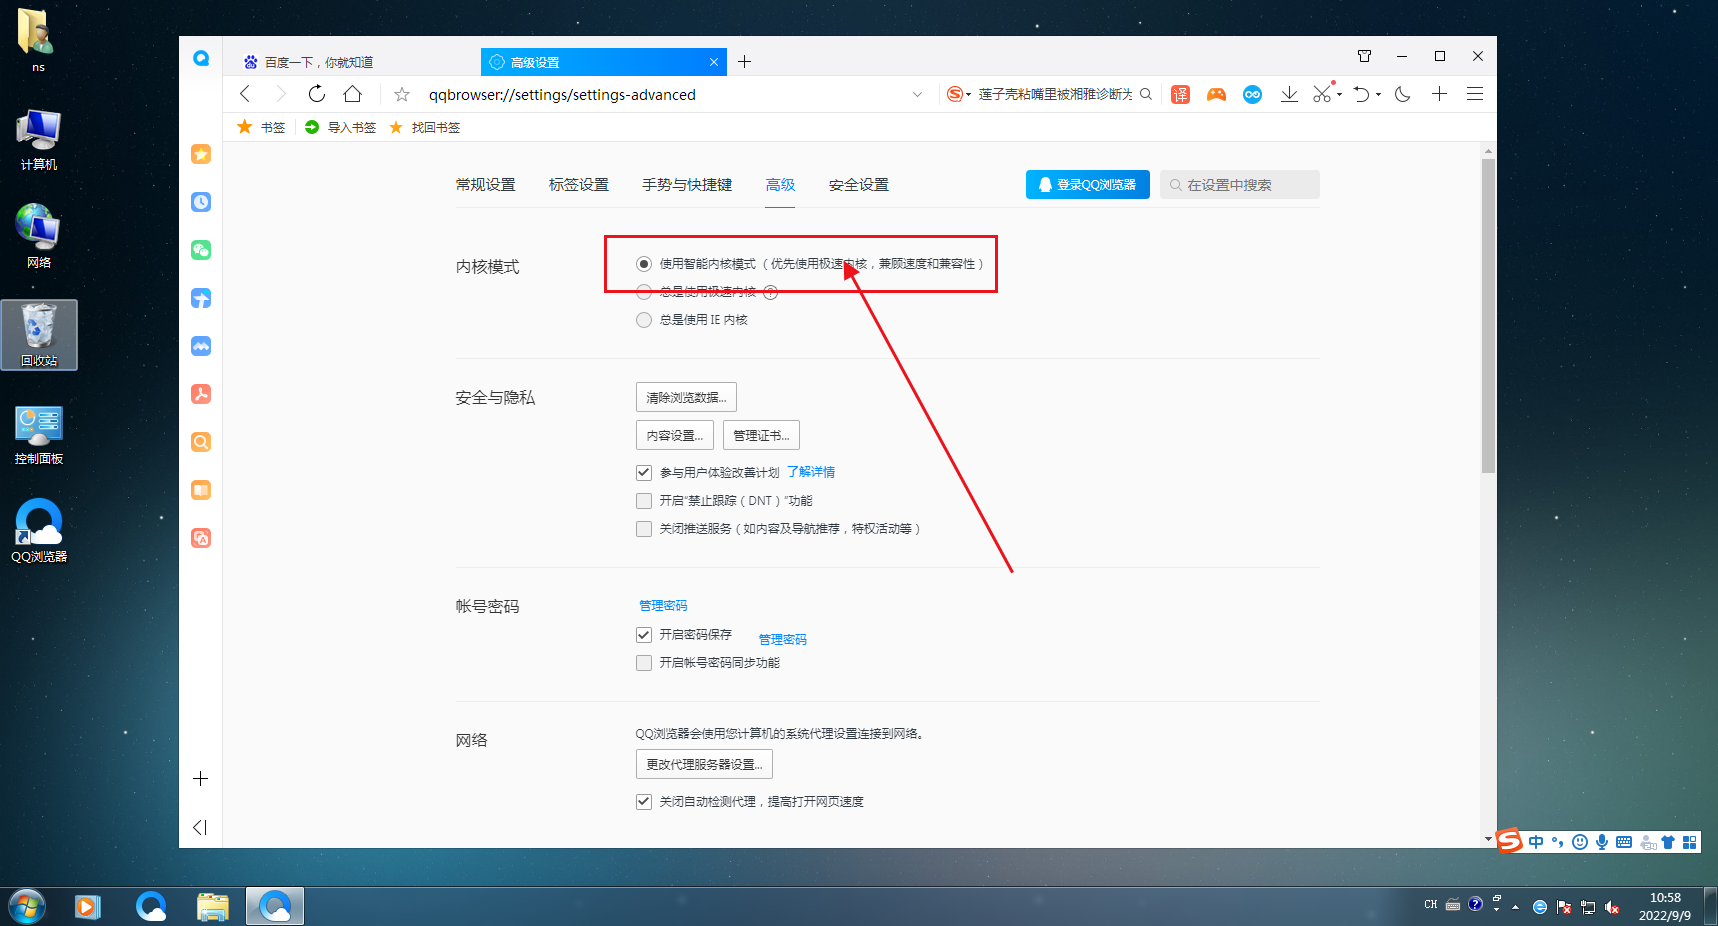Viewport: 1718px width, 926px height.
Task: Uncheck disable automatic proxy detection
Action: (x=644, y=802)
